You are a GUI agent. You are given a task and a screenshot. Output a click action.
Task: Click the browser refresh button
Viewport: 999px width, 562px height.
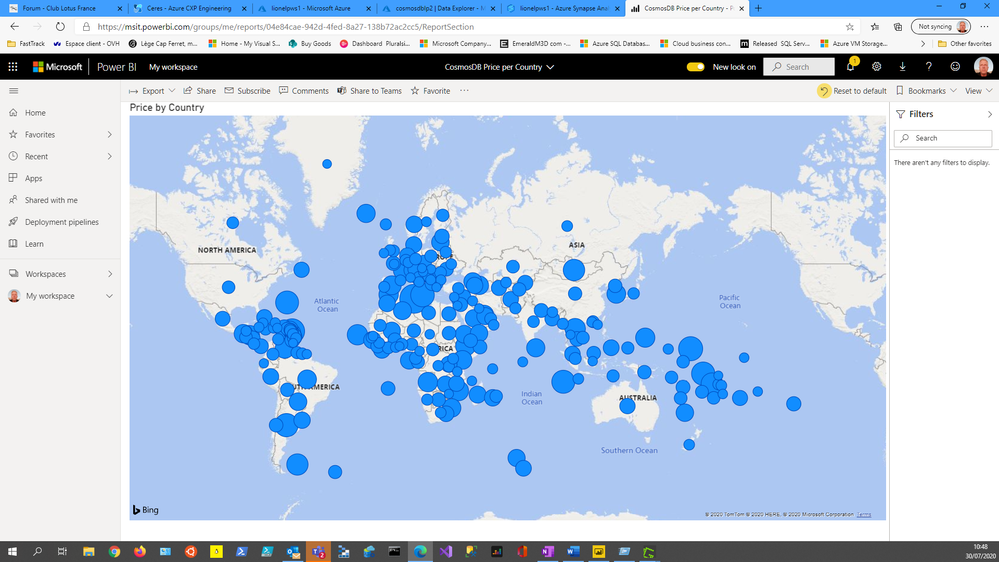click(60, 27)
